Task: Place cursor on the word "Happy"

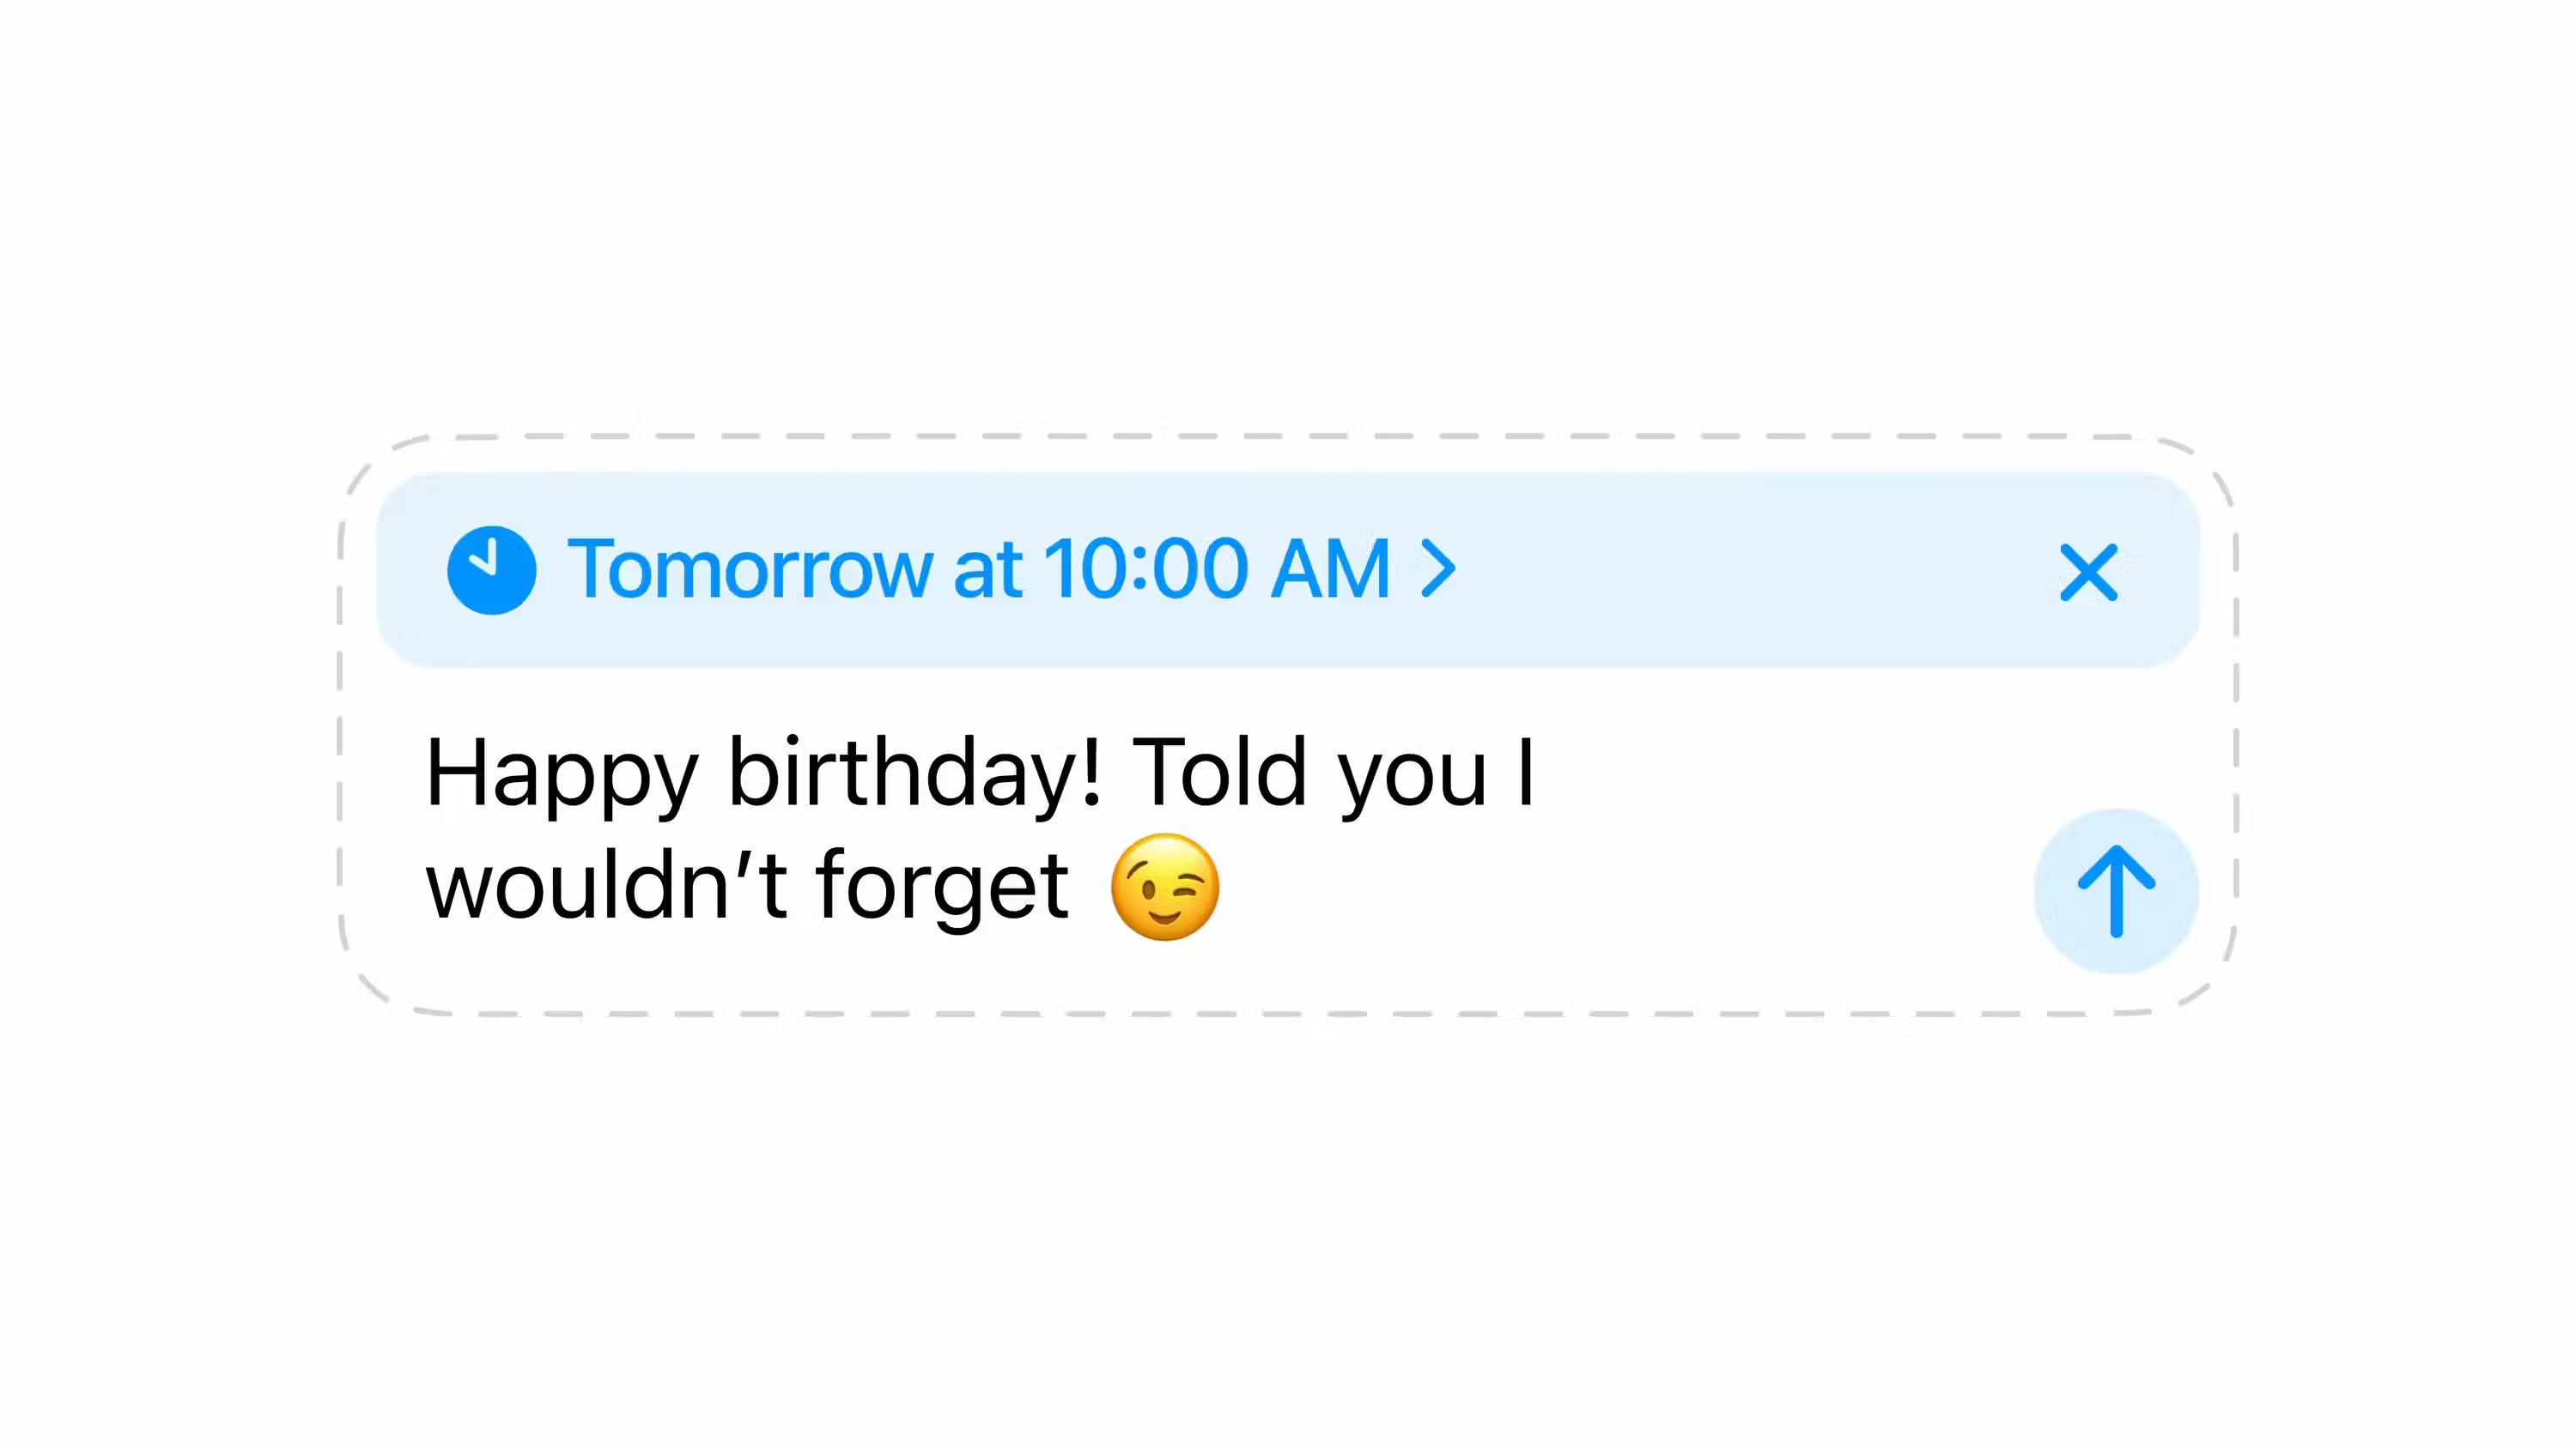Action: tap(561, 773)
